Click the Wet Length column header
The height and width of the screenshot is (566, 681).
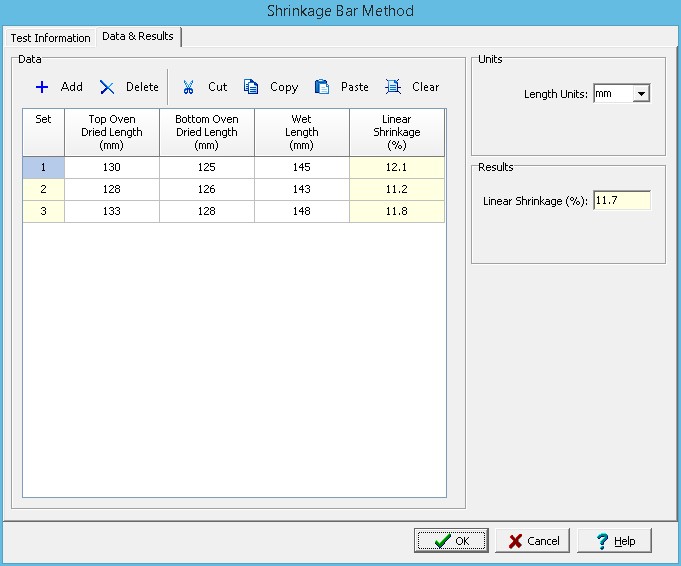302,132
